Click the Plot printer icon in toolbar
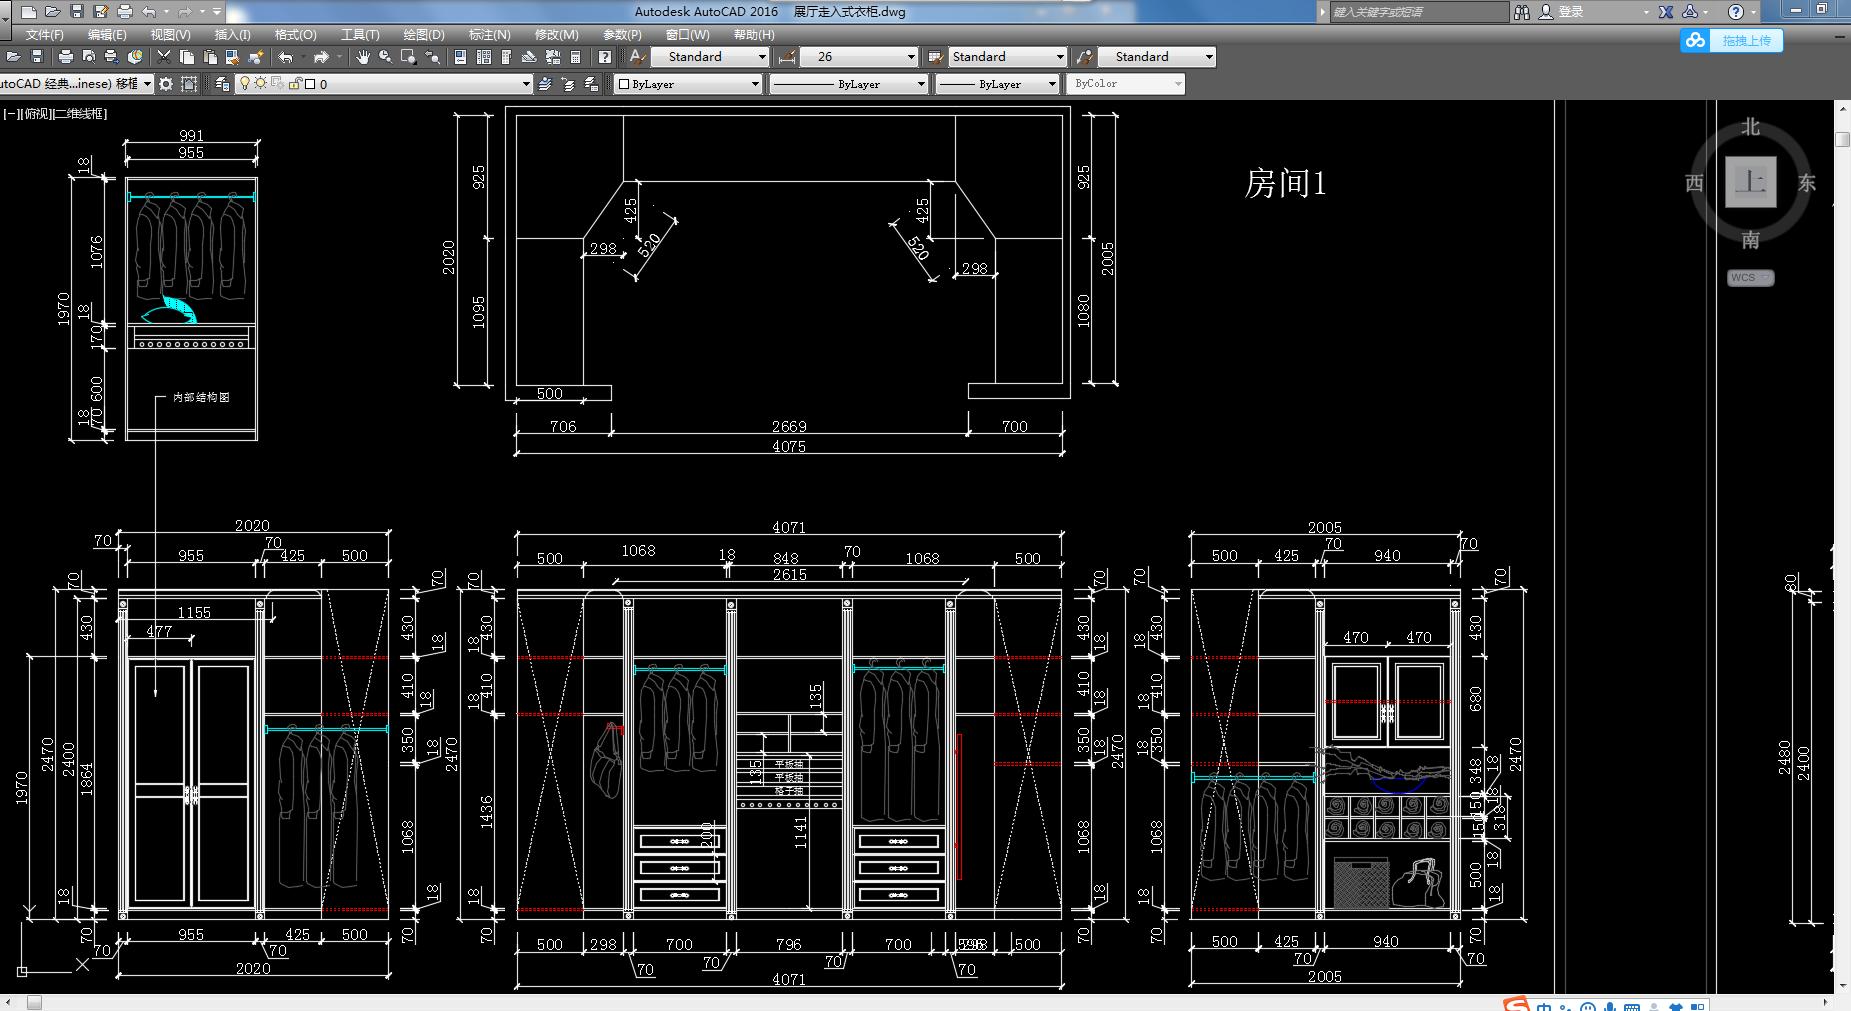 pos(66,57)
